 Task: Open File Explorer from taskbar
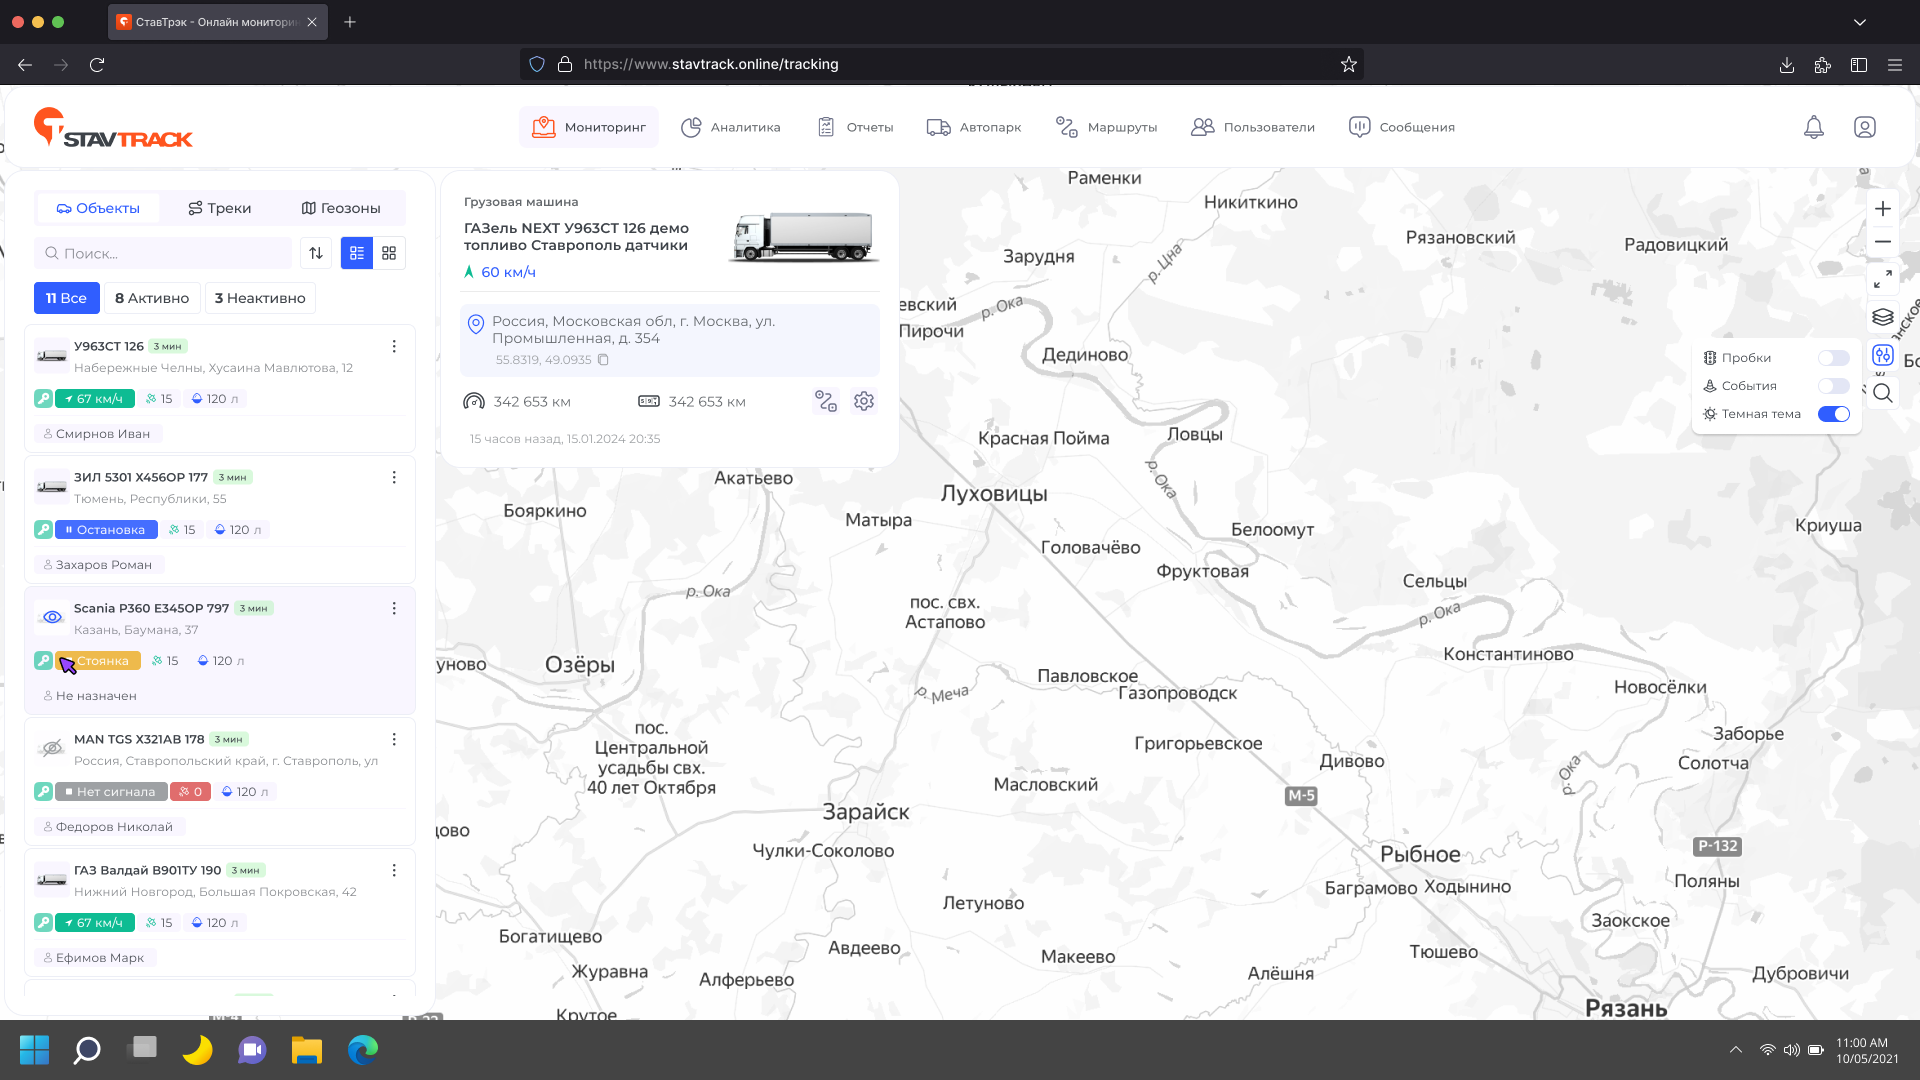pos(307,1050)
